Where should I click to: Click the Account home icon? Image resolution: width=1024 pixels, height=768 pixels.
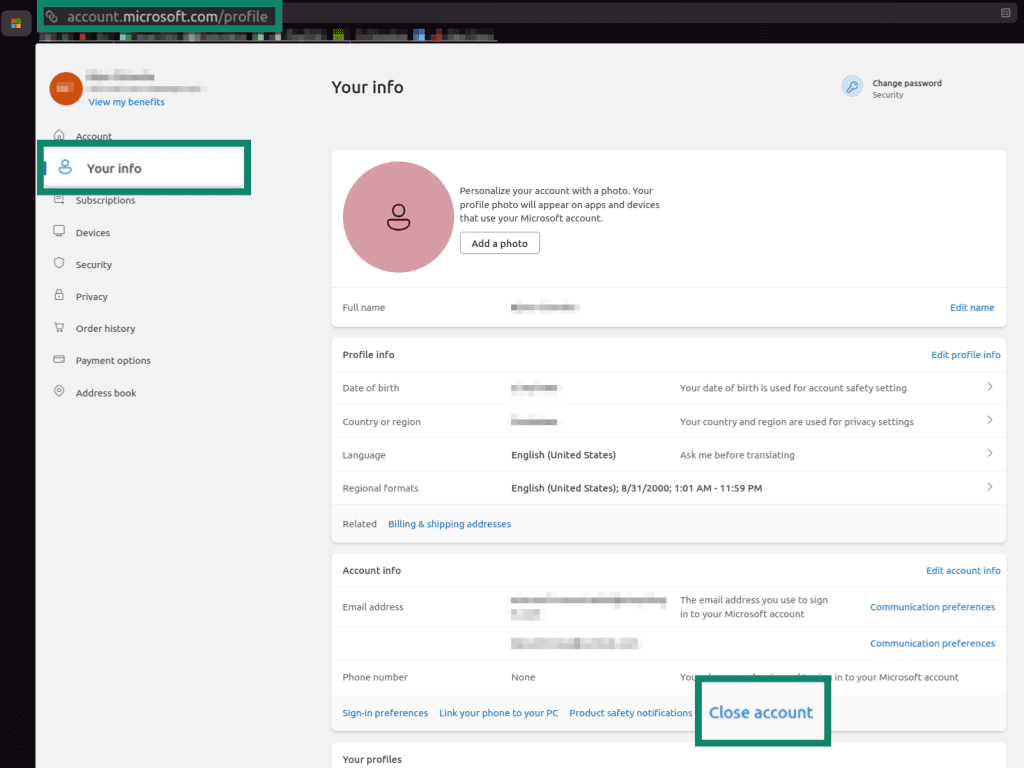tap(59, 135)
